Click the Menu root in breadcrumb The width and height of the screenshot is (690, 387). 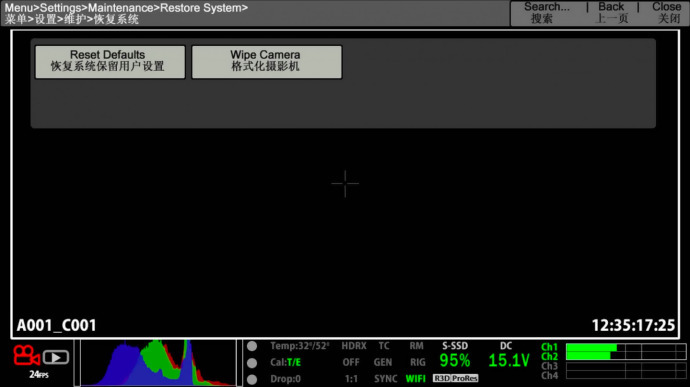18,8
